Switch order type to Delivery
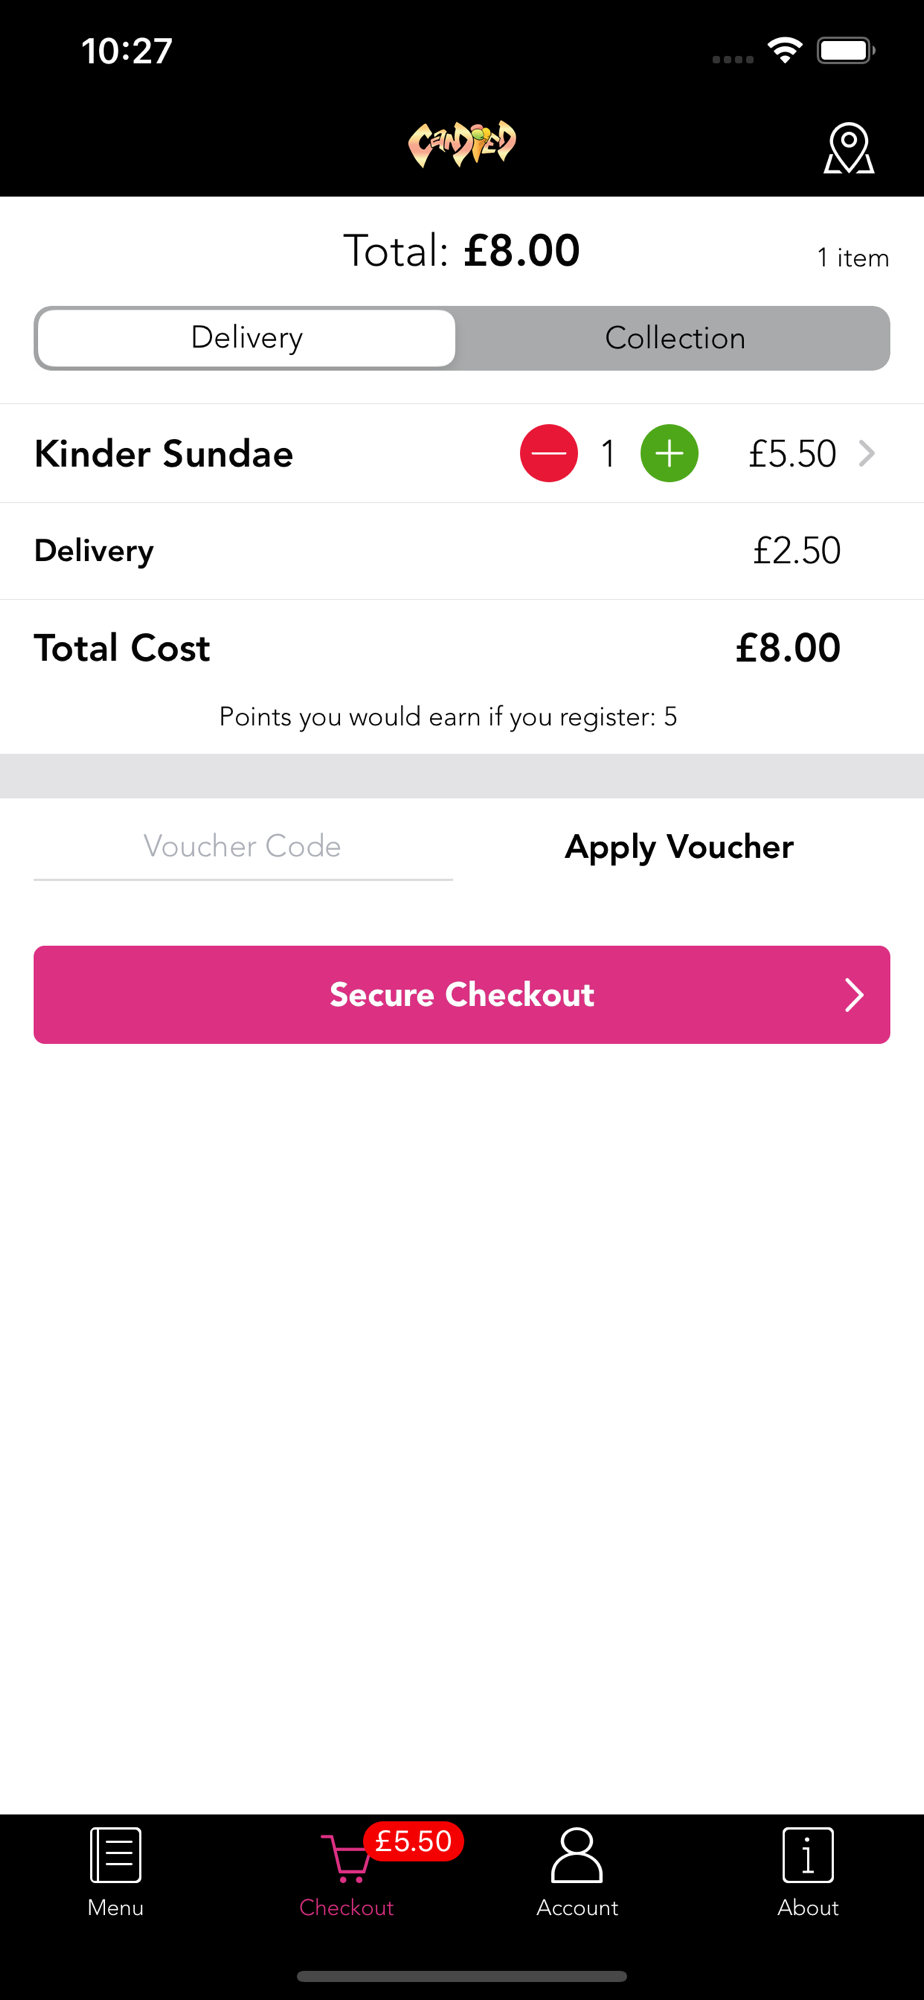This screenshot has height=2000, width=924. pyautogui.click(x=246, y=338)
